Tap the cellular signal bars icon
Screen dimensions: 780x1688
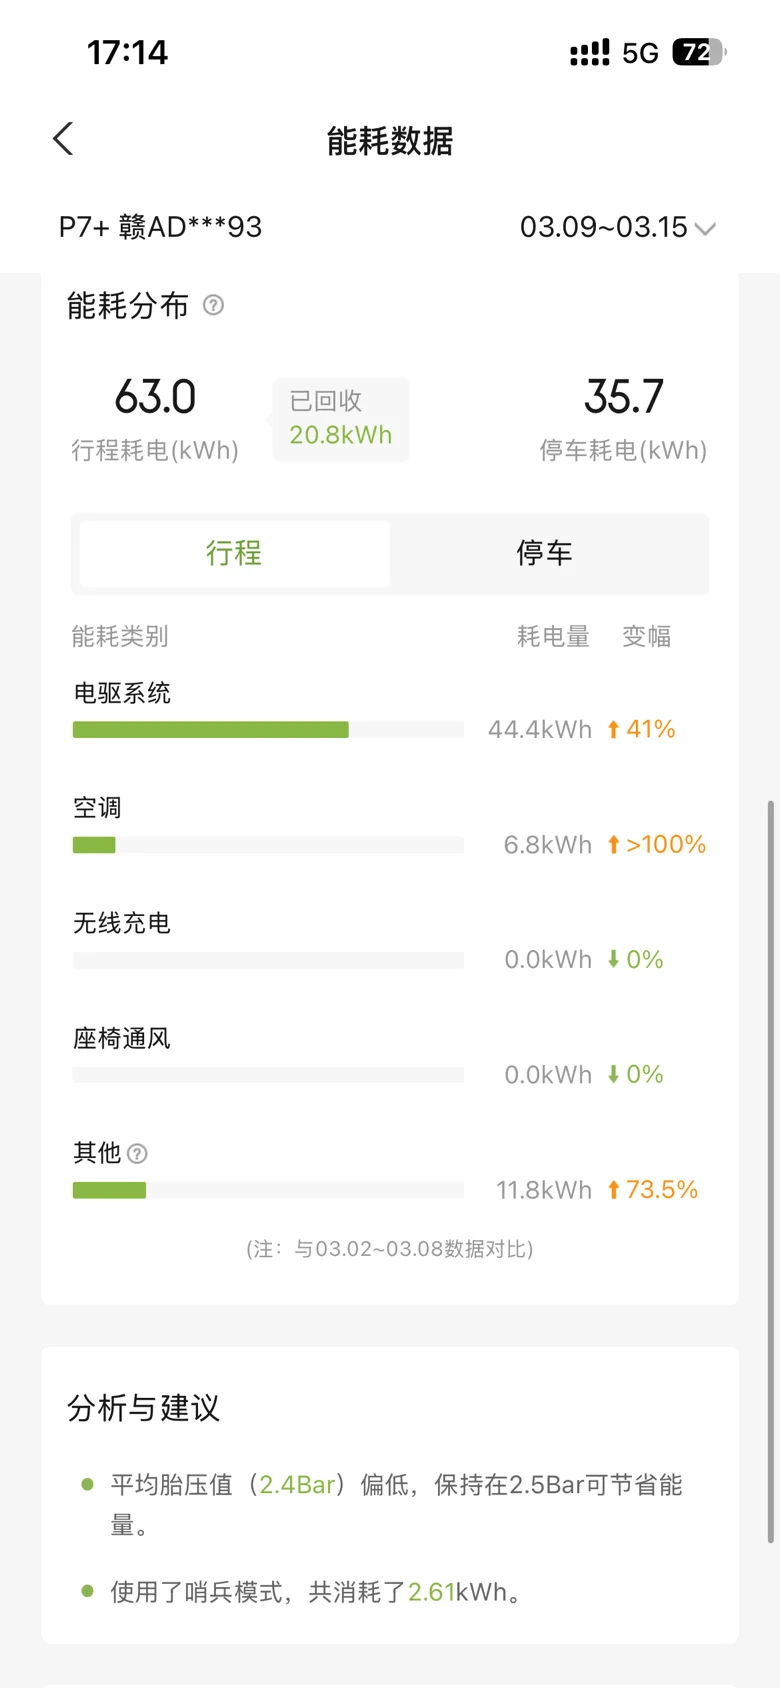tap(589, 53)
